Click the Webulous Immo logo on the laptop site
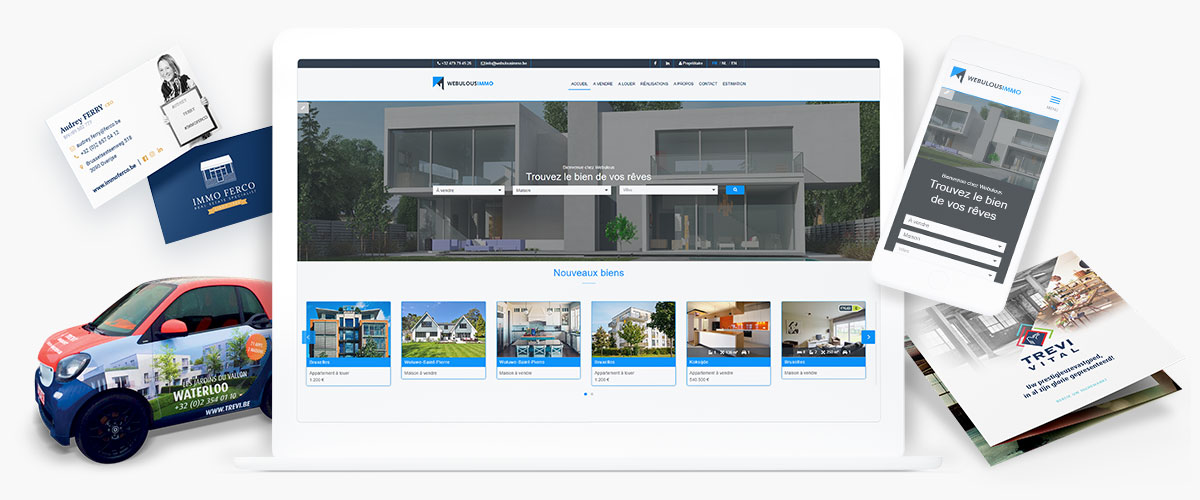 (x=463, y=83)
